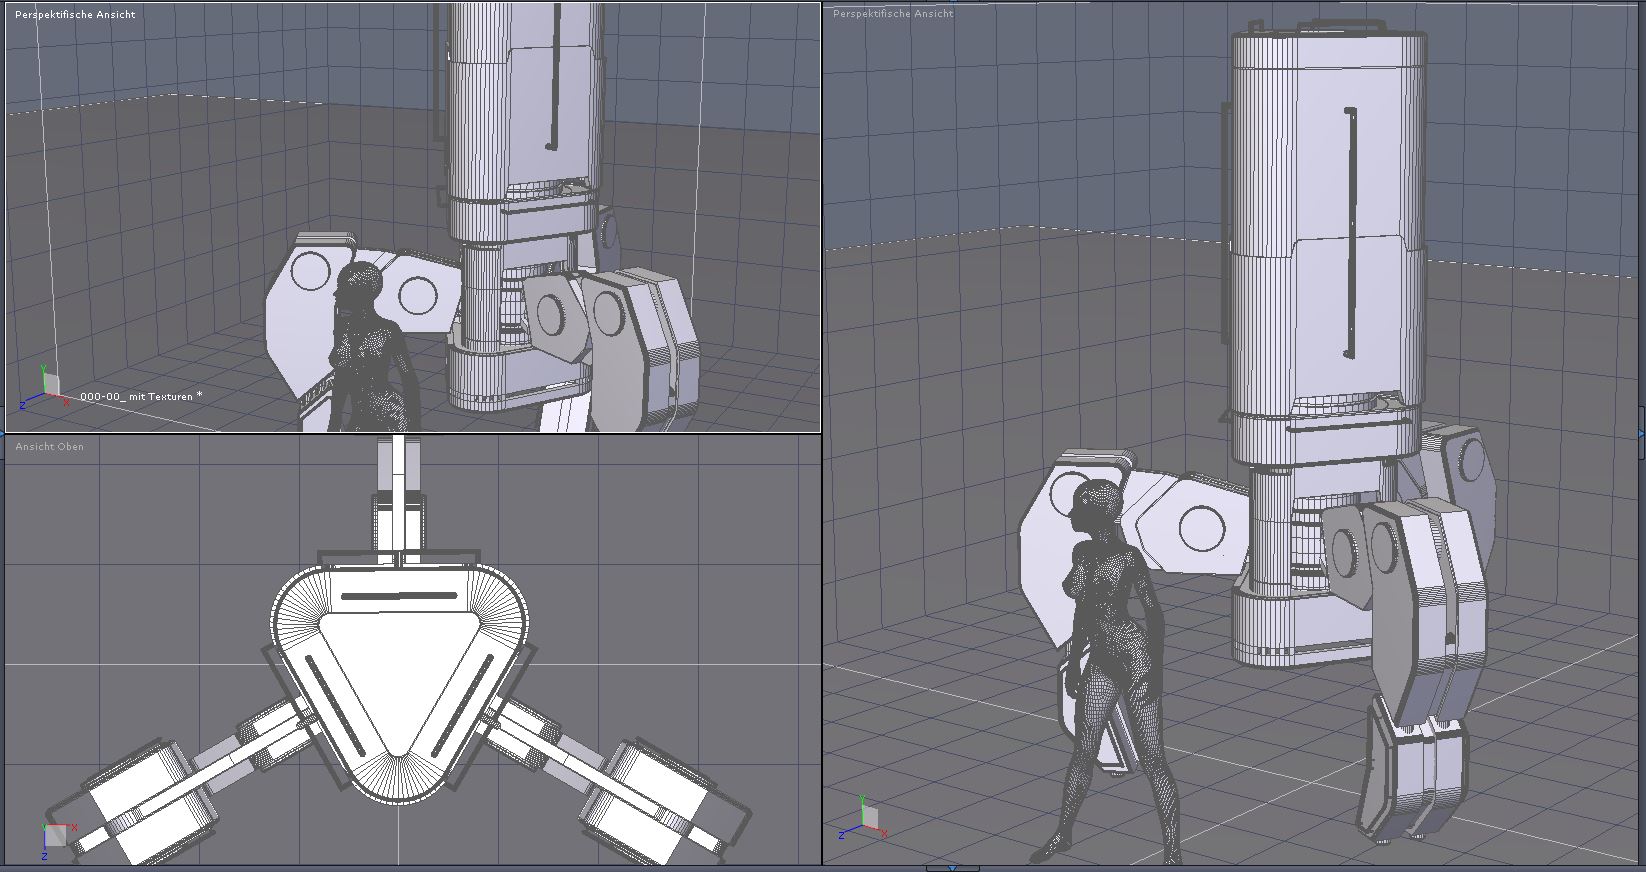
Task: Expand the collapsed panel using the right-edge arrow handle
Action: tap(1641, 431)
